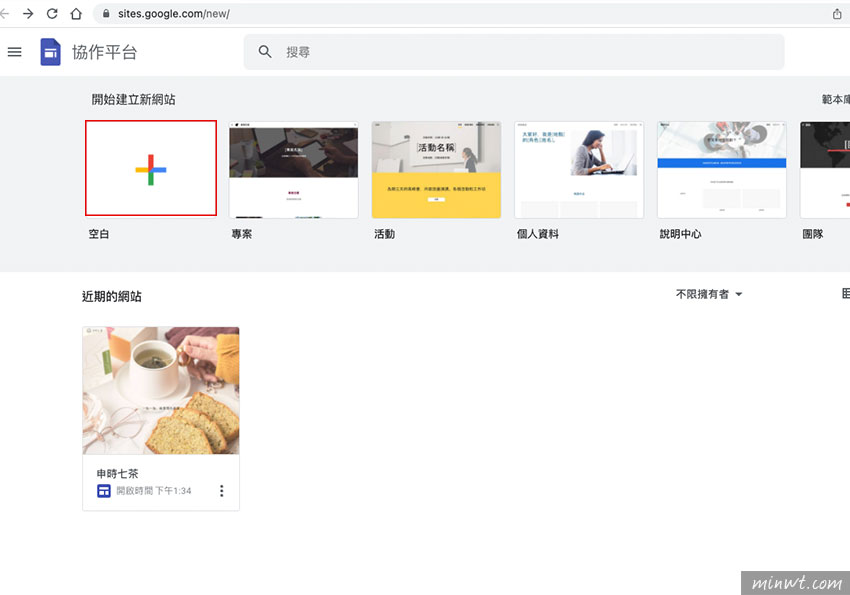
Task: Click the search magnifier icon
Action: [x=265, y=52]
